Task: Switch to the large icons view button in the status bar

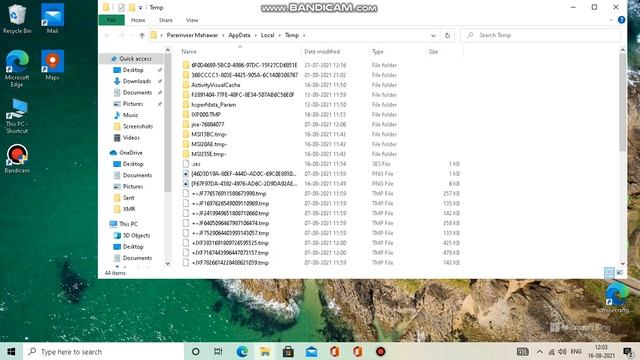Action: [620, 272]
